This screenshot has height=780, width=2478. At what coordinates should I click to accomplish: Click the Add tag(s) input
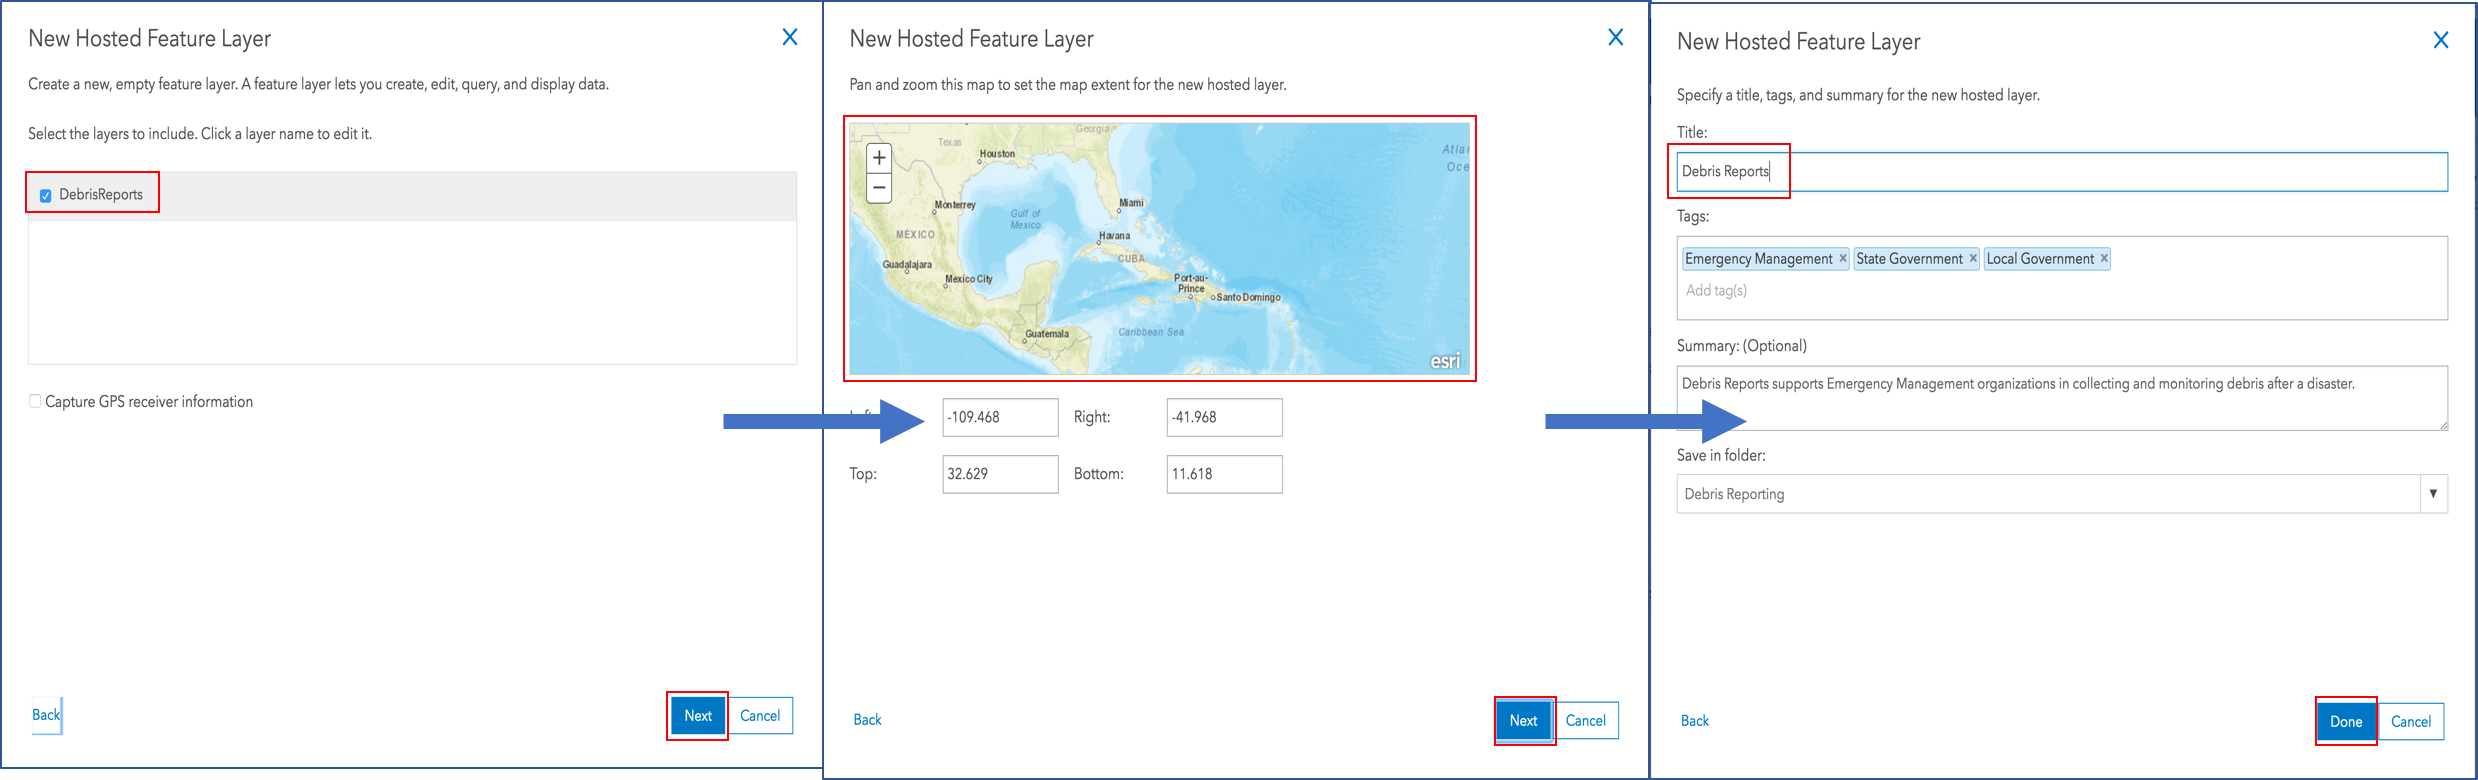[x=1716, y=290]
